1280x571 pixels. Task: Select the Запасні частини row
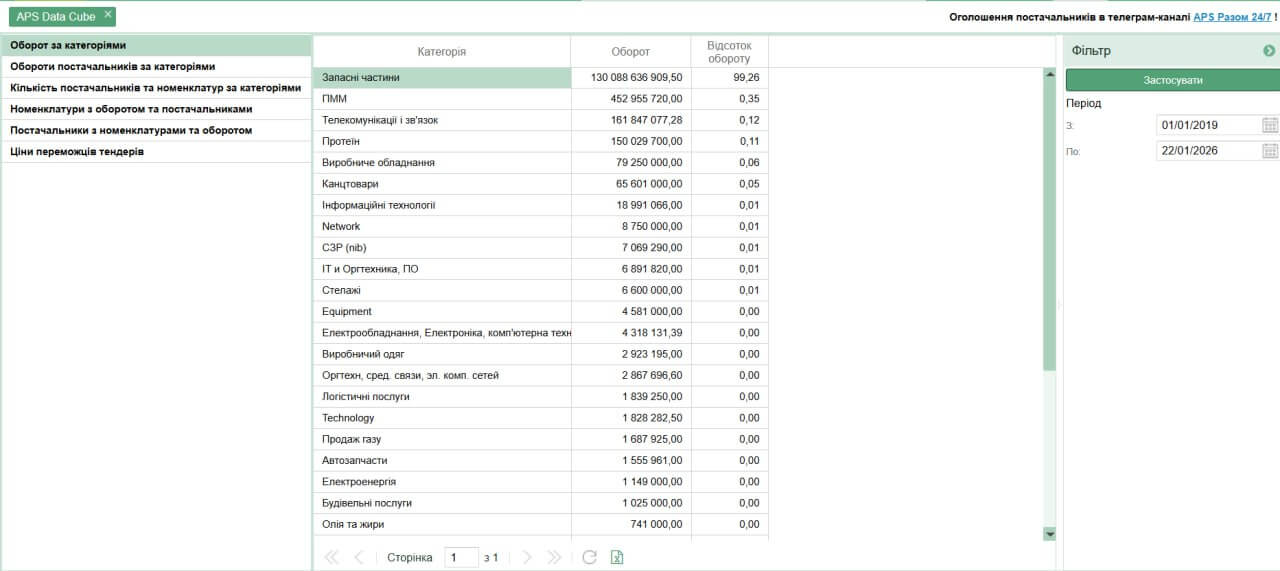pyautogui.click(x=441, y=77)
